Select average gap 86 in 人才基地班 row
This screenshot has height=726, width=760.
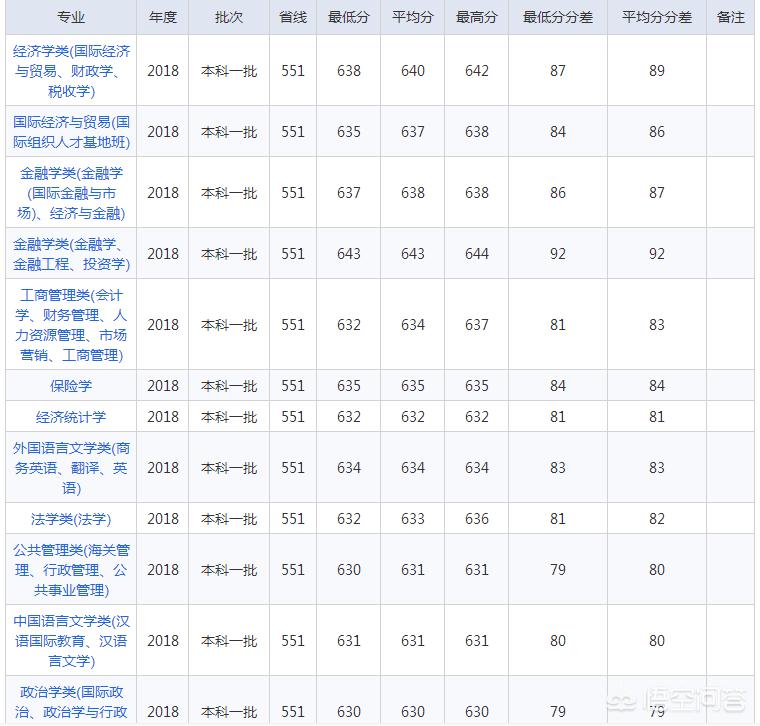657,132
